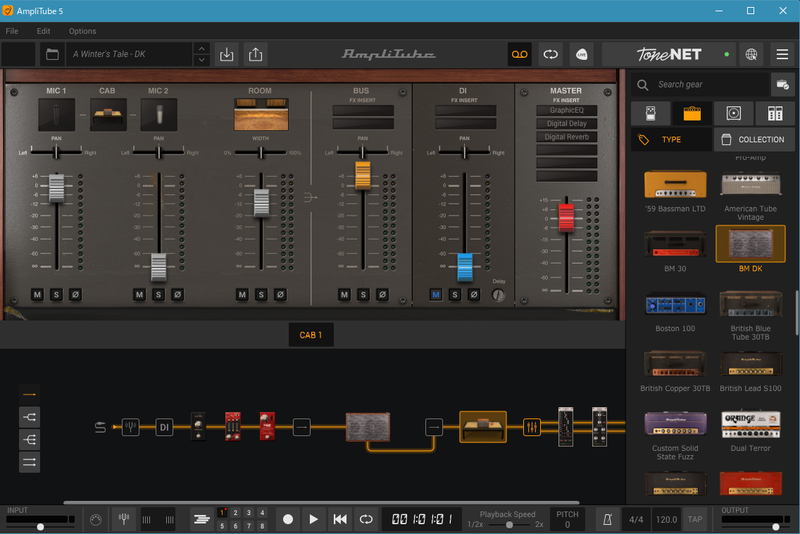
Task: Click the gear filter icon beside search
Action: coord(782,85)
